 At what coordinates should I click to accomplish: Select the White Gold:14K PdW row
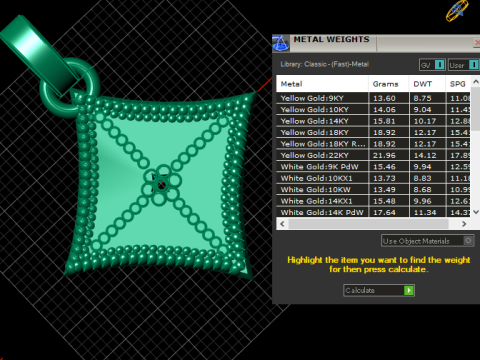(x=373, y=212)
